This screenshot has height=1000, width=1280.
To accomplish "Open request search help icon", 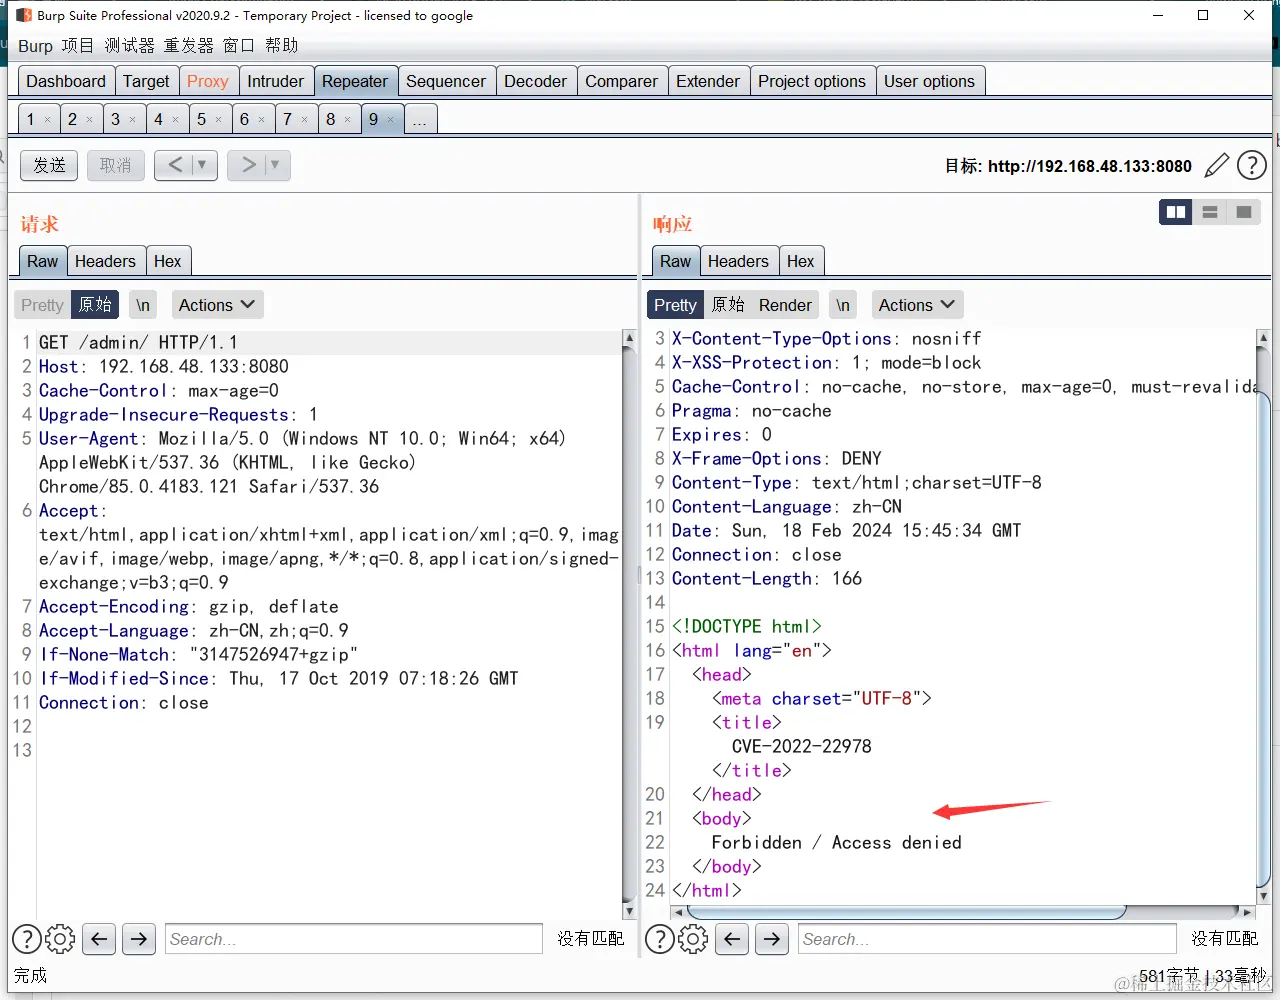I will [27, 939].
